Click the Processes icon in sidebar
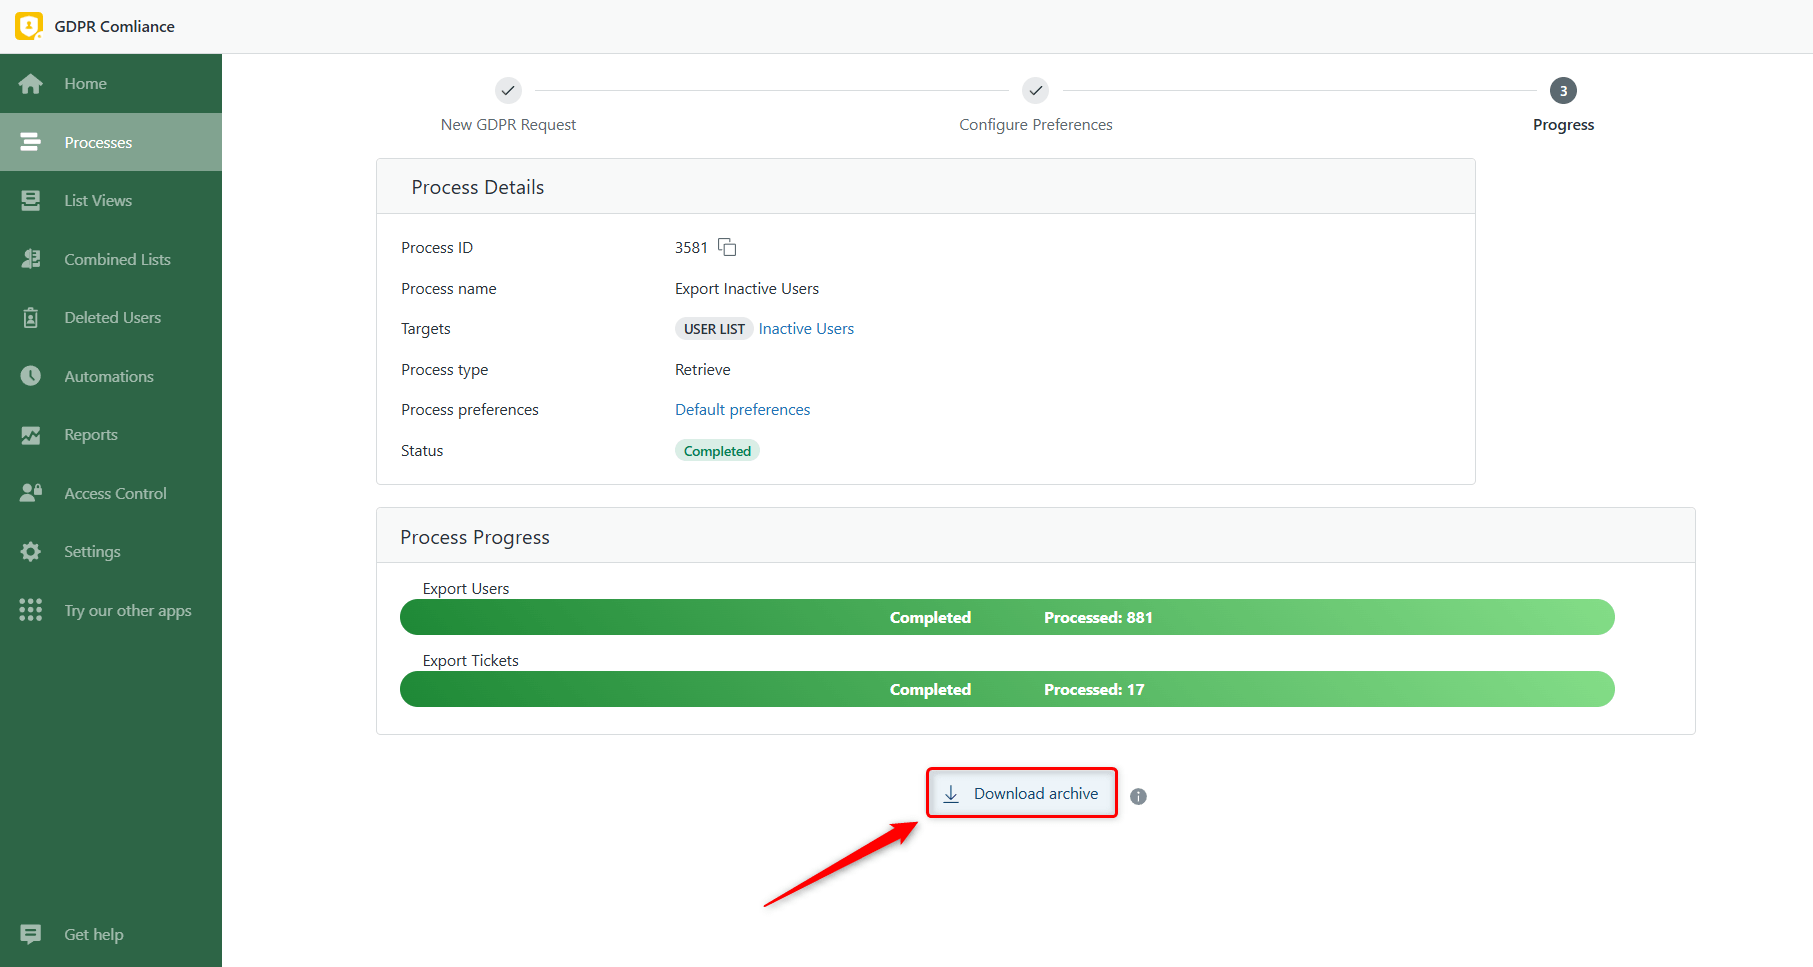The image size is (1813, 967). [x=31, y=142]
